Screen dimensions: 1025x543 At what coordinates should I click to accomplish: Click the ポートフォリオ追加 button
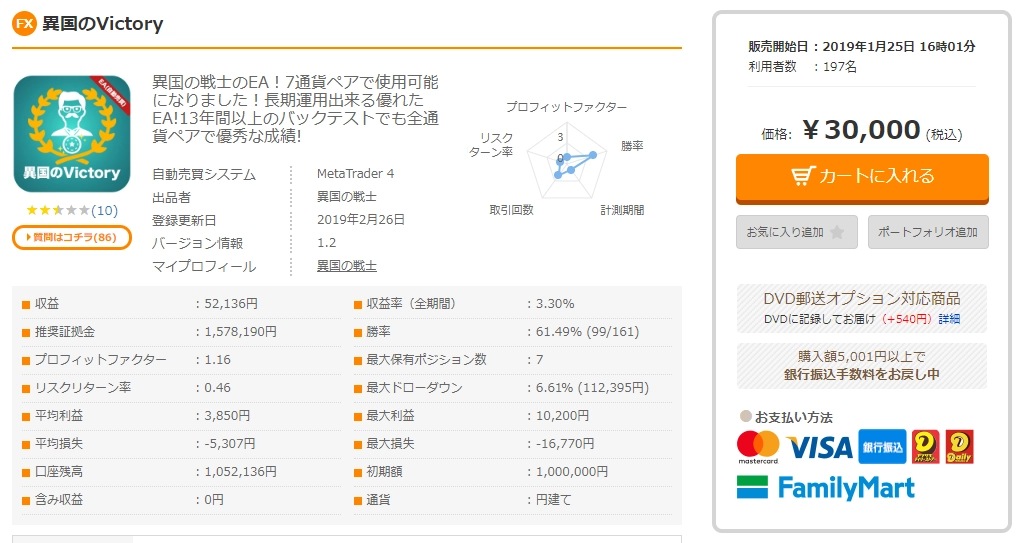(927, 232)
